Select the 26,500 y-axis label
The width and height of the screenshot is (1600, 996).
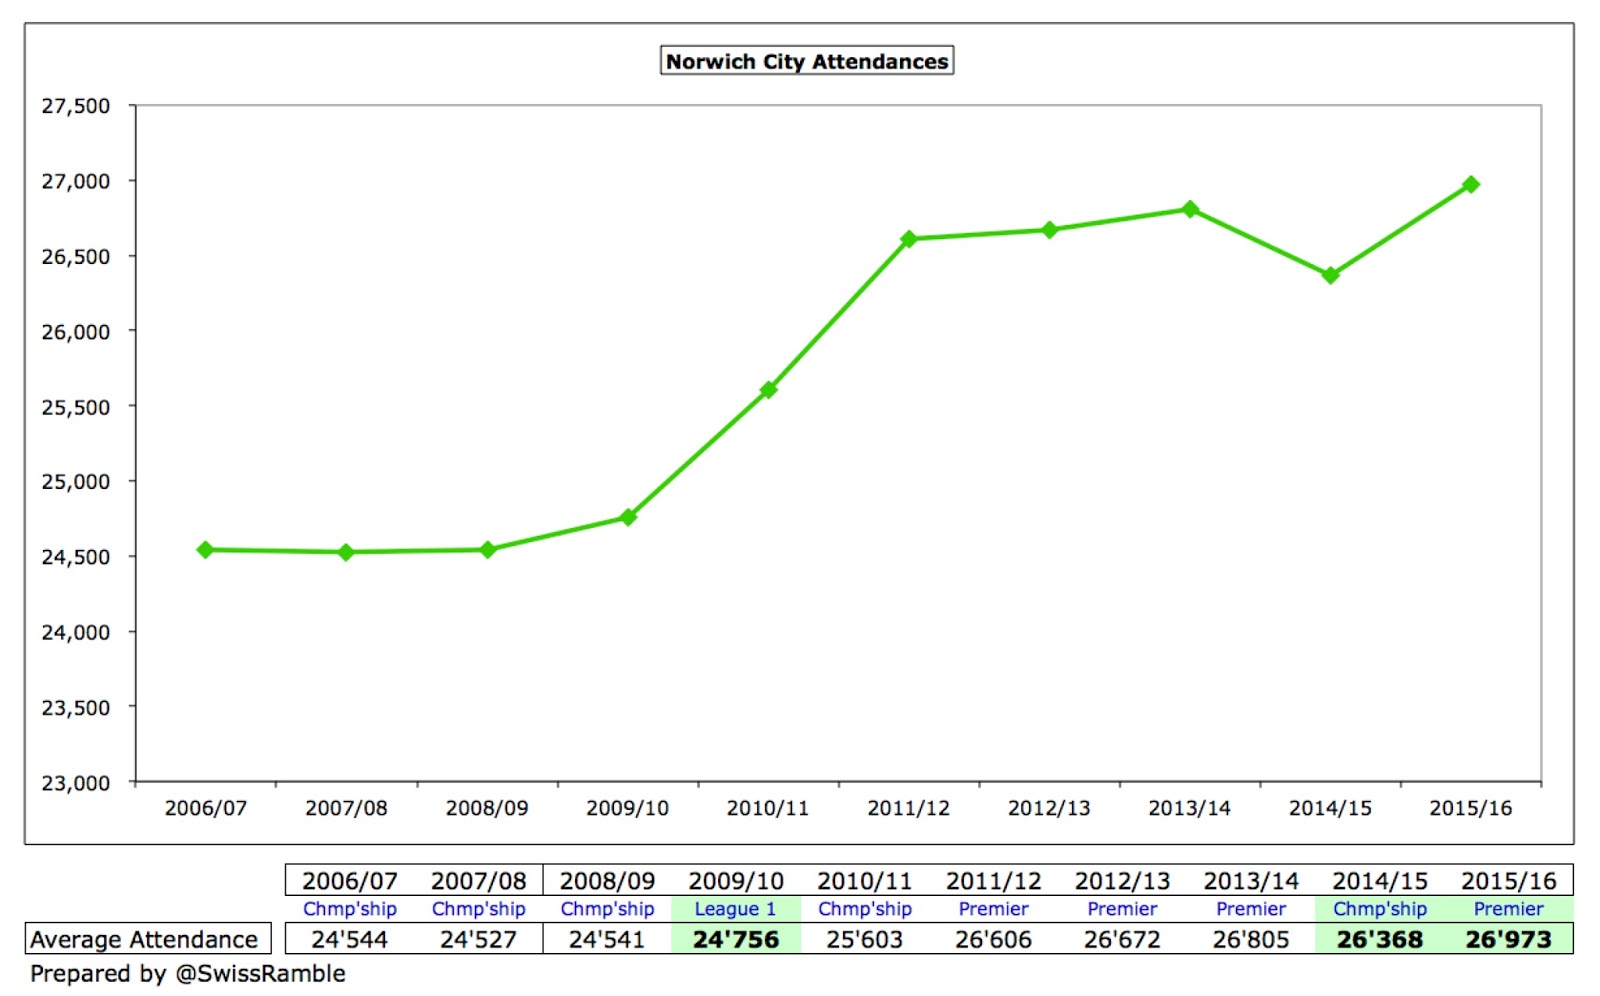click(75, 256)
